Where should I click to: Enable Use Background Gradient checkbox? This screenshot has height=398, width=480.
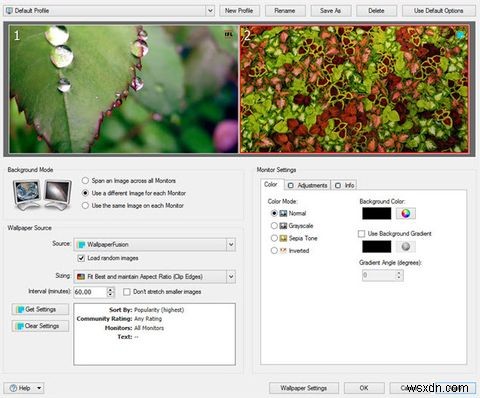click(x=361, y=234)
